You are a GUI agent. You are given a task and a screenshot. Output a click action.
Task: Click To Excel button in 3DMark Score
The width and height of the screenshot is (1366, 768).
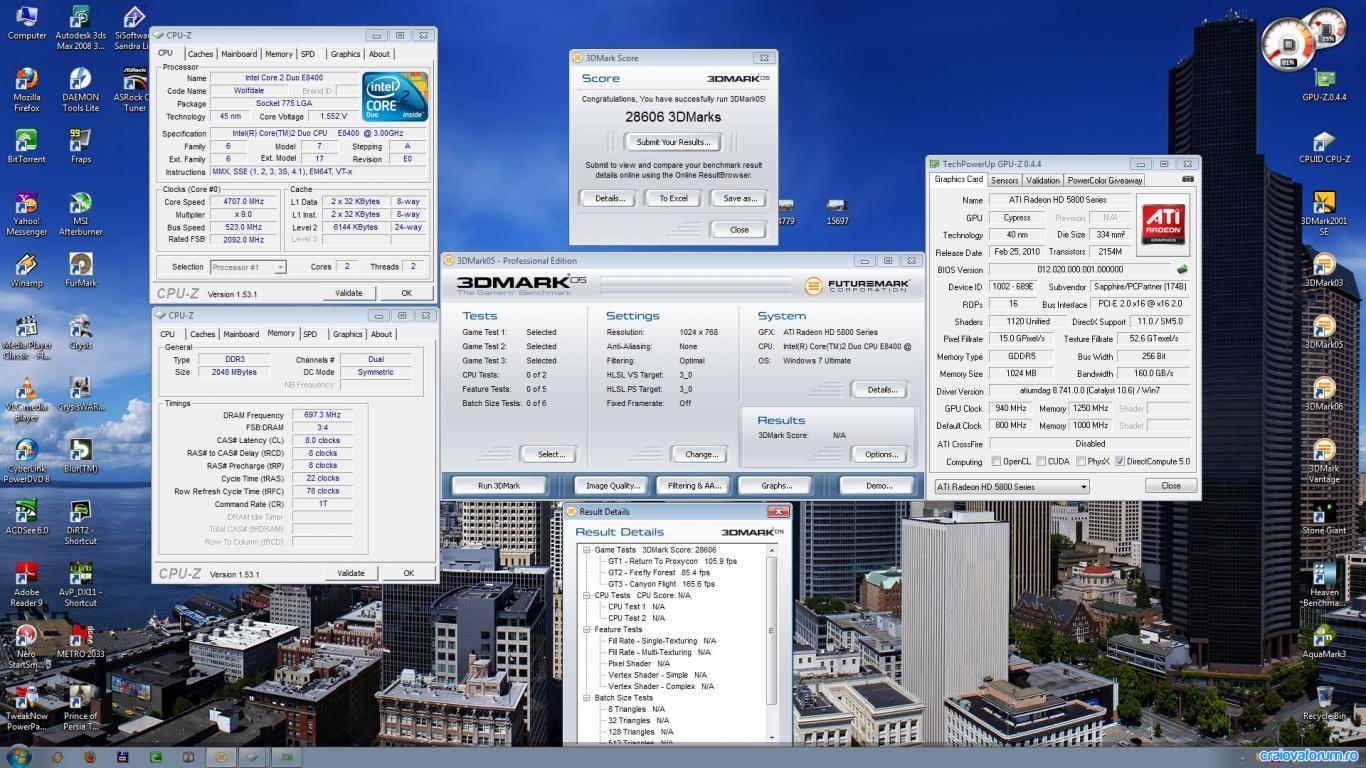pos(673,198)
